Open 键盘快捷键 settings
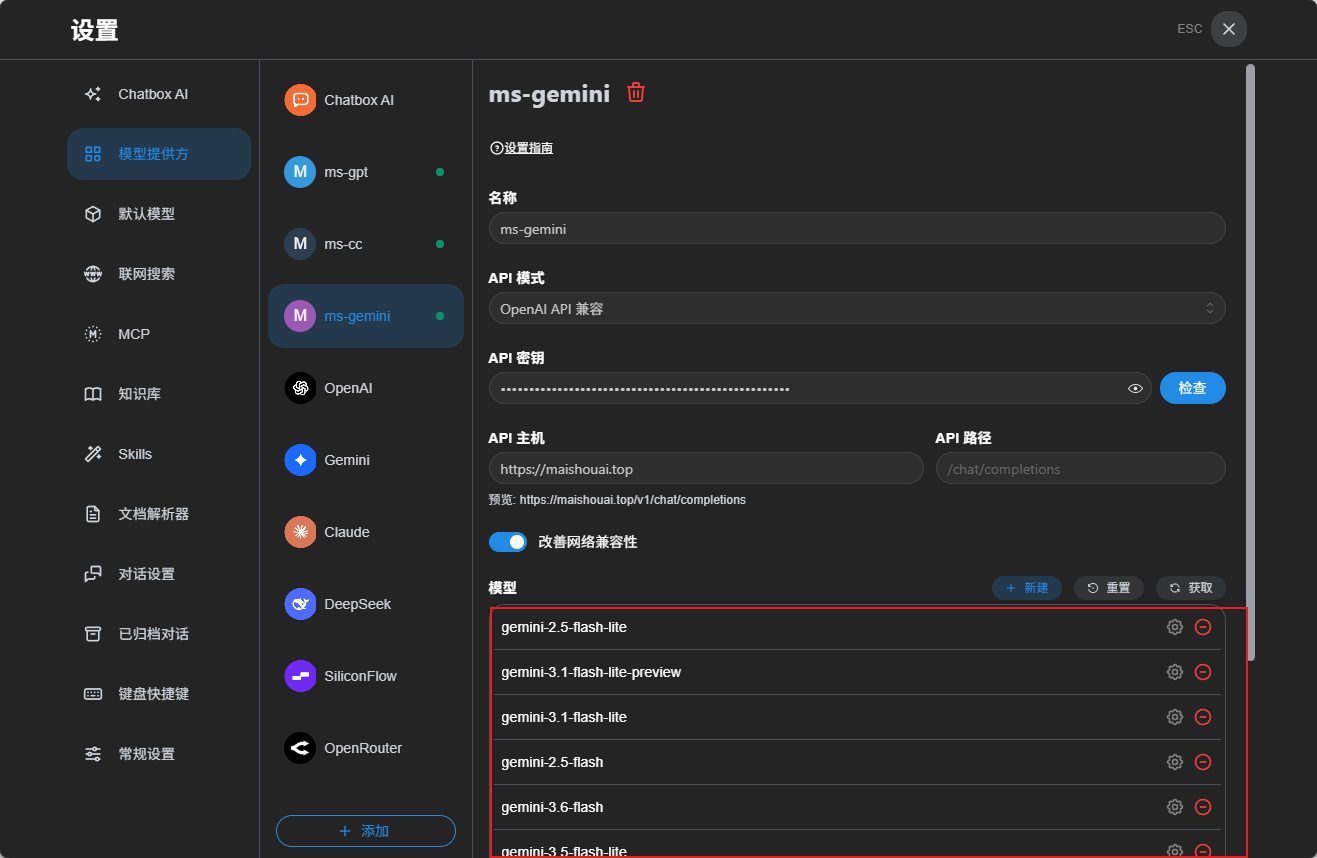This screenshot has height=858, width=1317. [x=159, y=694]
